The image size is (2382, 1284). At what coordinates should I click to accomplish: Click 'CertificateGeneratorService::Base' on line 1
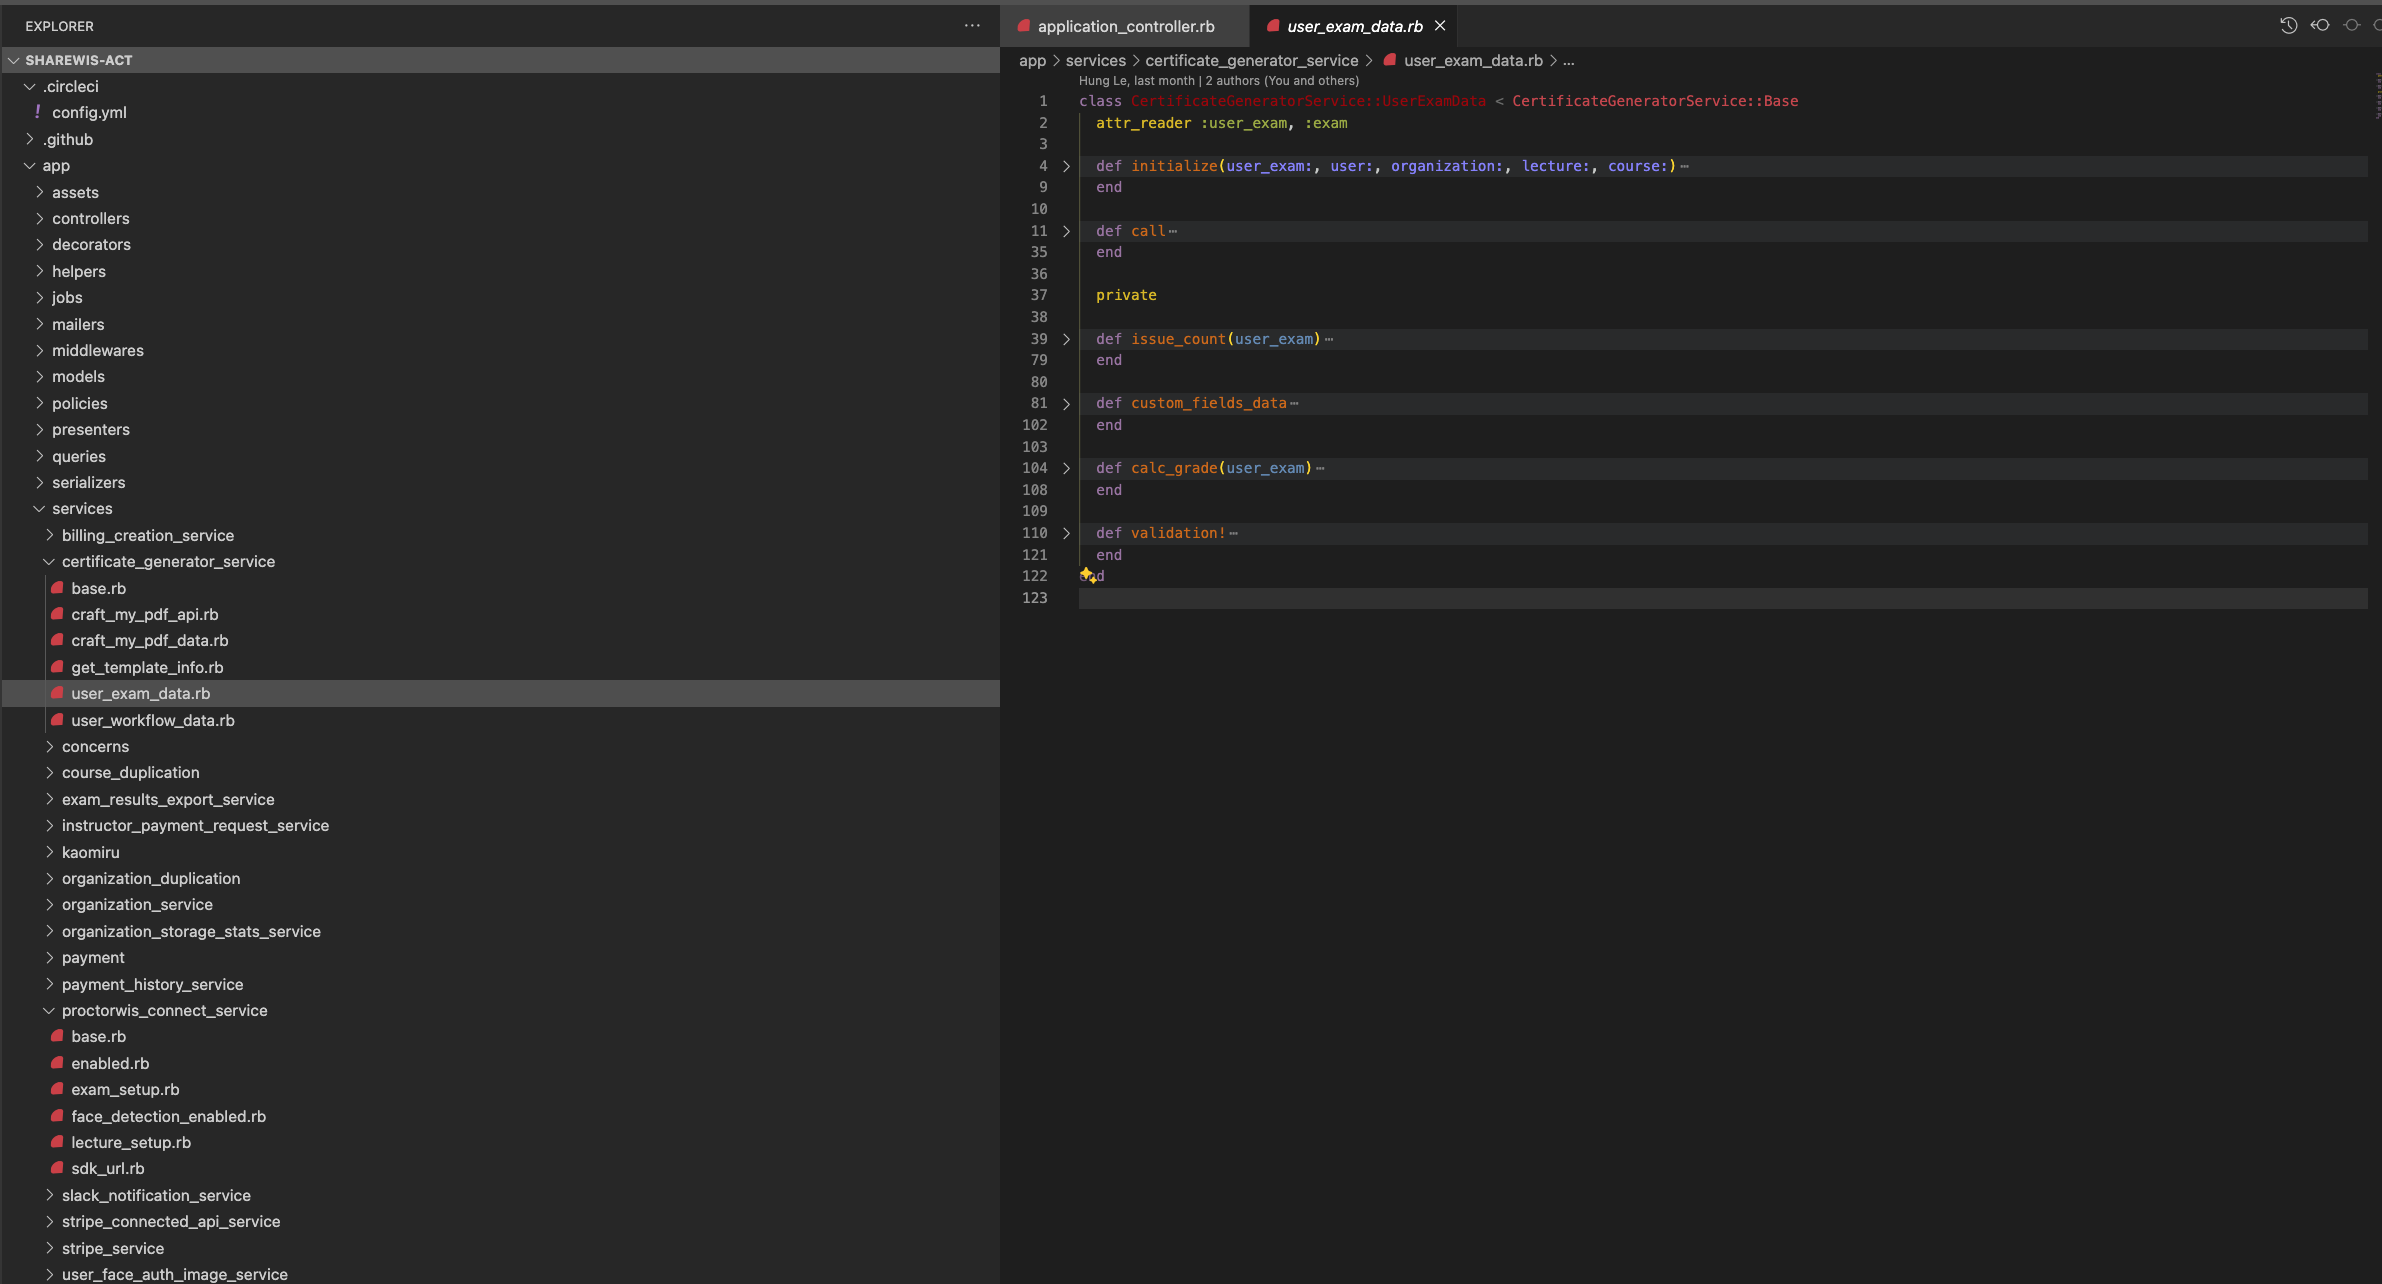coord(1655,101)
